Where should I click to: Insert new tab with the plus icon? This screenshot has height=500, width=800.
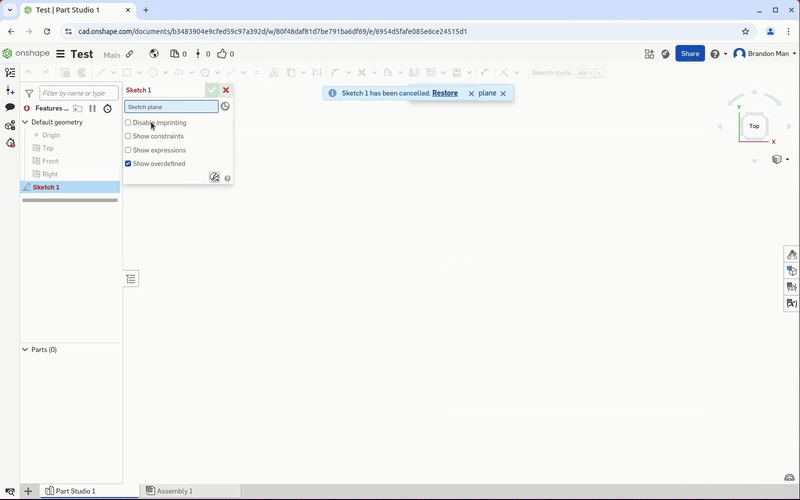[28, 491]
